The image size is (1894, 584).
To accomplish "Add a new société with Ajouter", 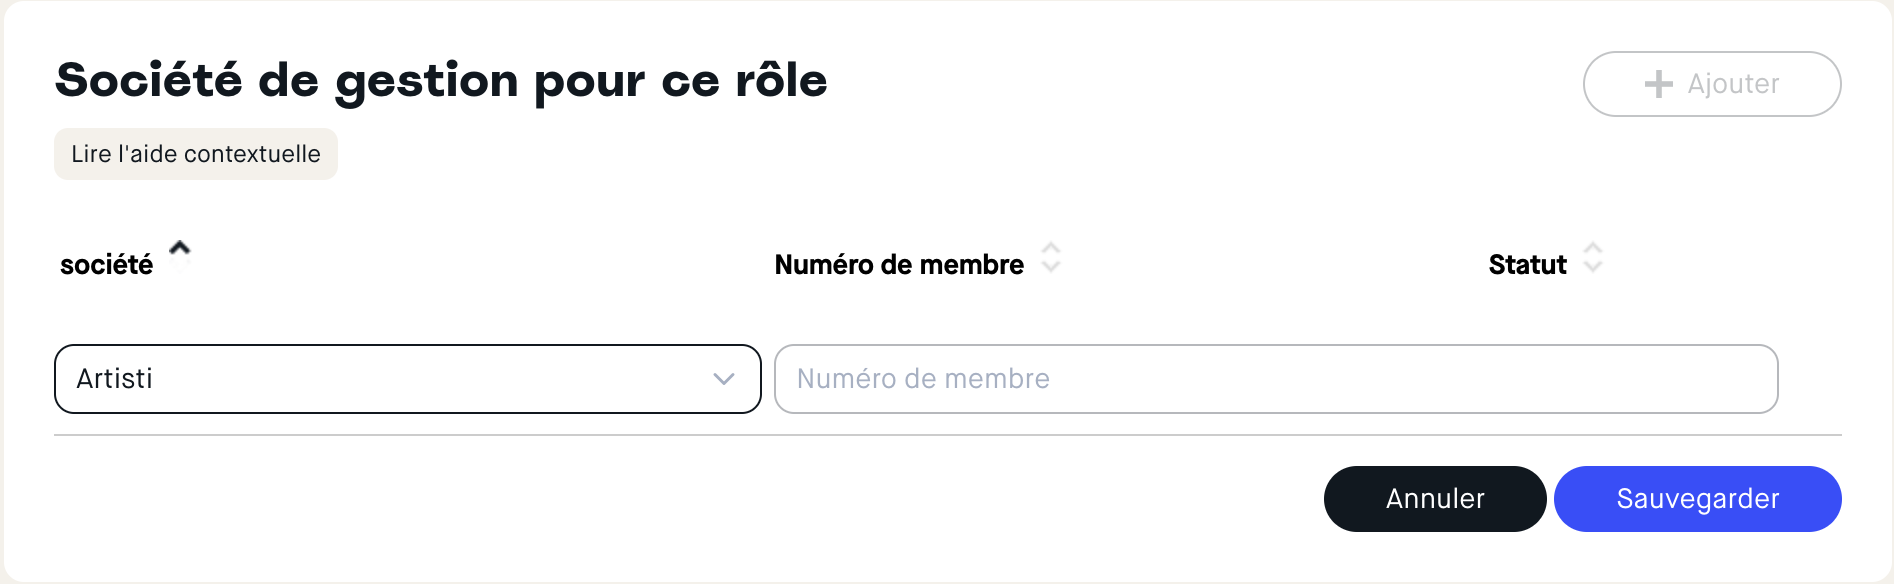I will click(x=1711, y=84).
